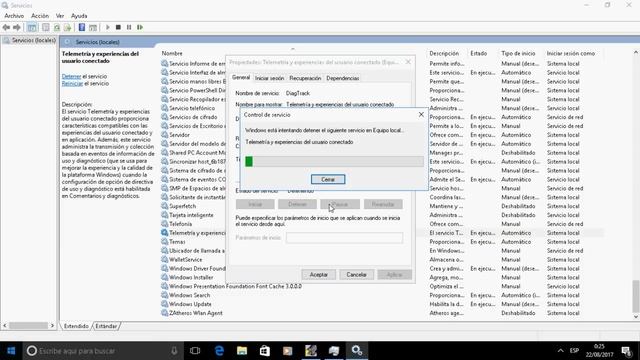Start service using toolbar play icon
This screenshot has height=360, width=640.
point(108,27)
